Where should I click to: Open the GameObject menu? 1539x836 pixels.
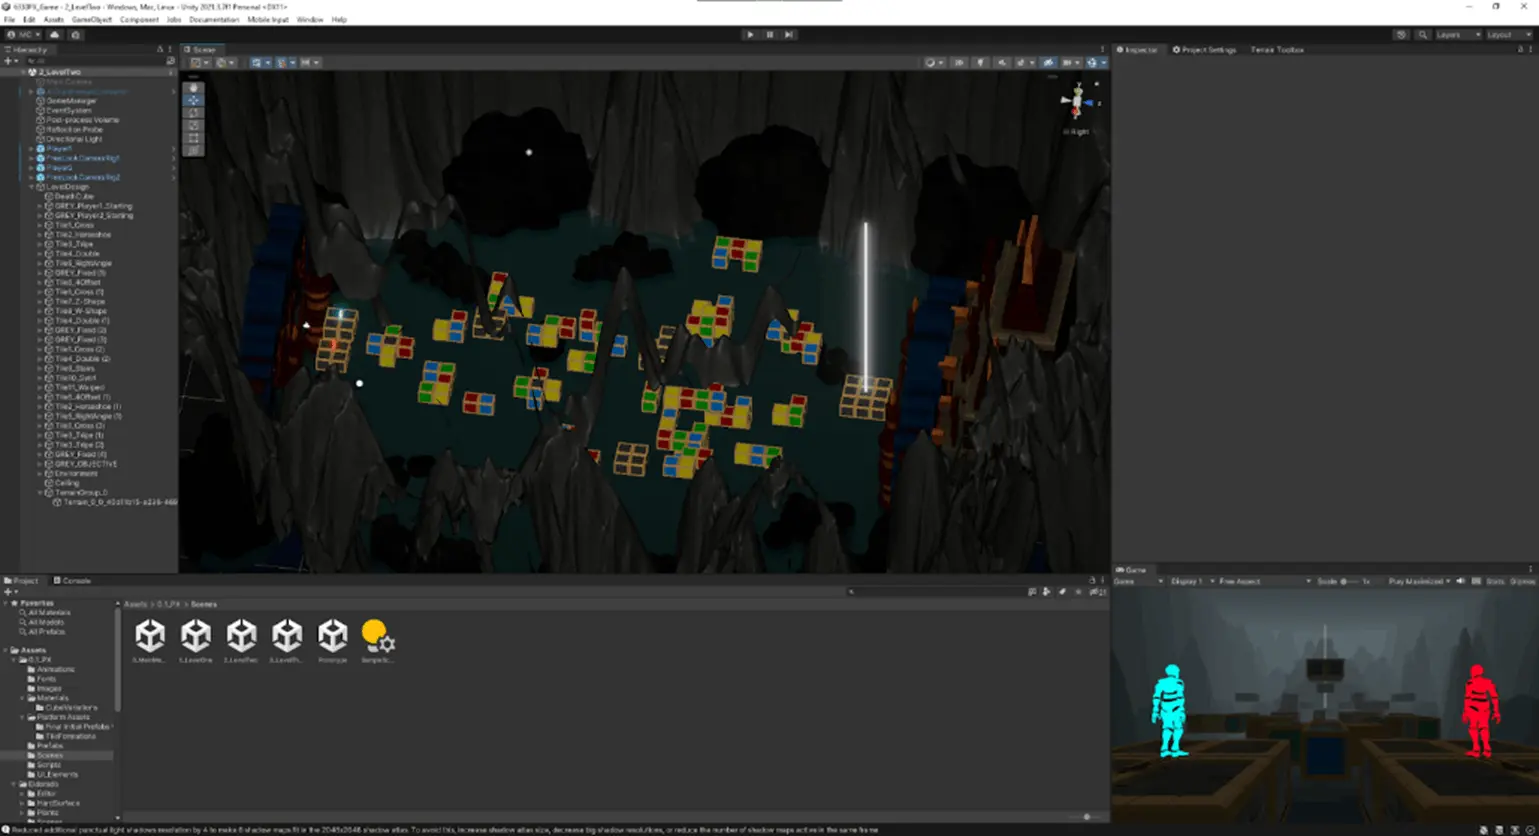click(92, 20)
